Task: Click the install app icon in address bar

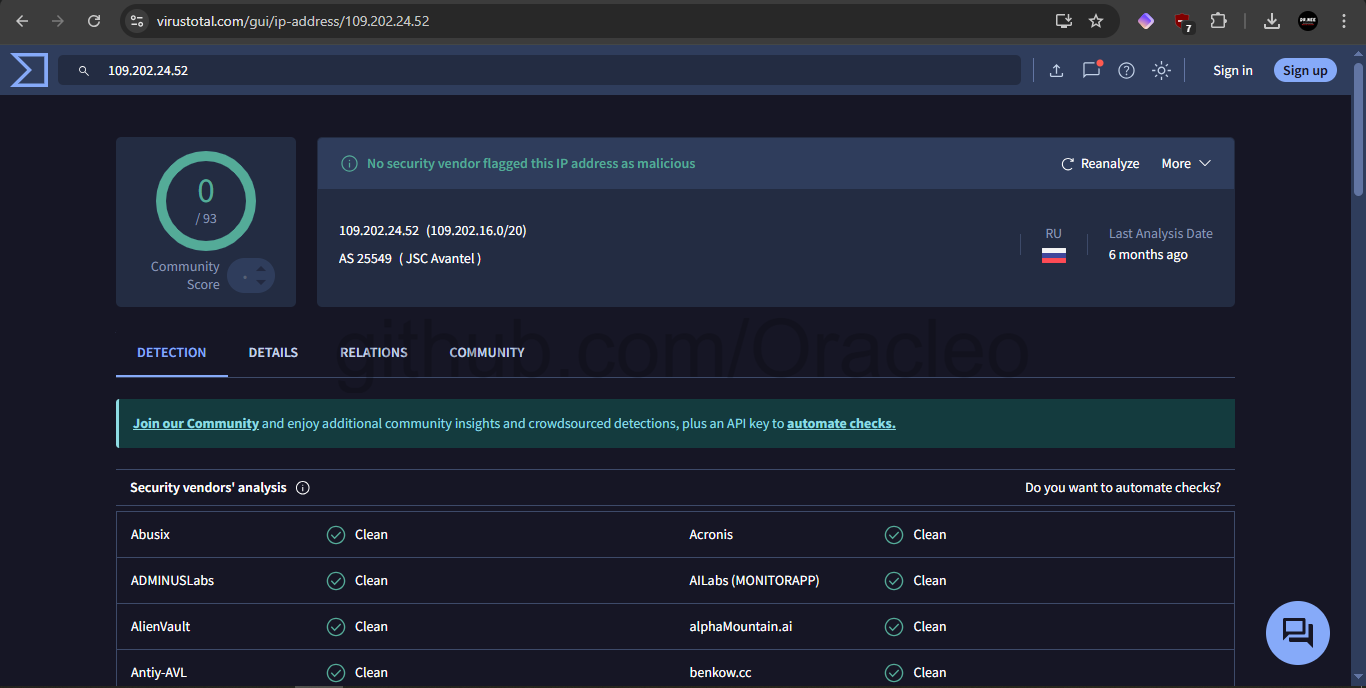Action: tap(1064, 20)
